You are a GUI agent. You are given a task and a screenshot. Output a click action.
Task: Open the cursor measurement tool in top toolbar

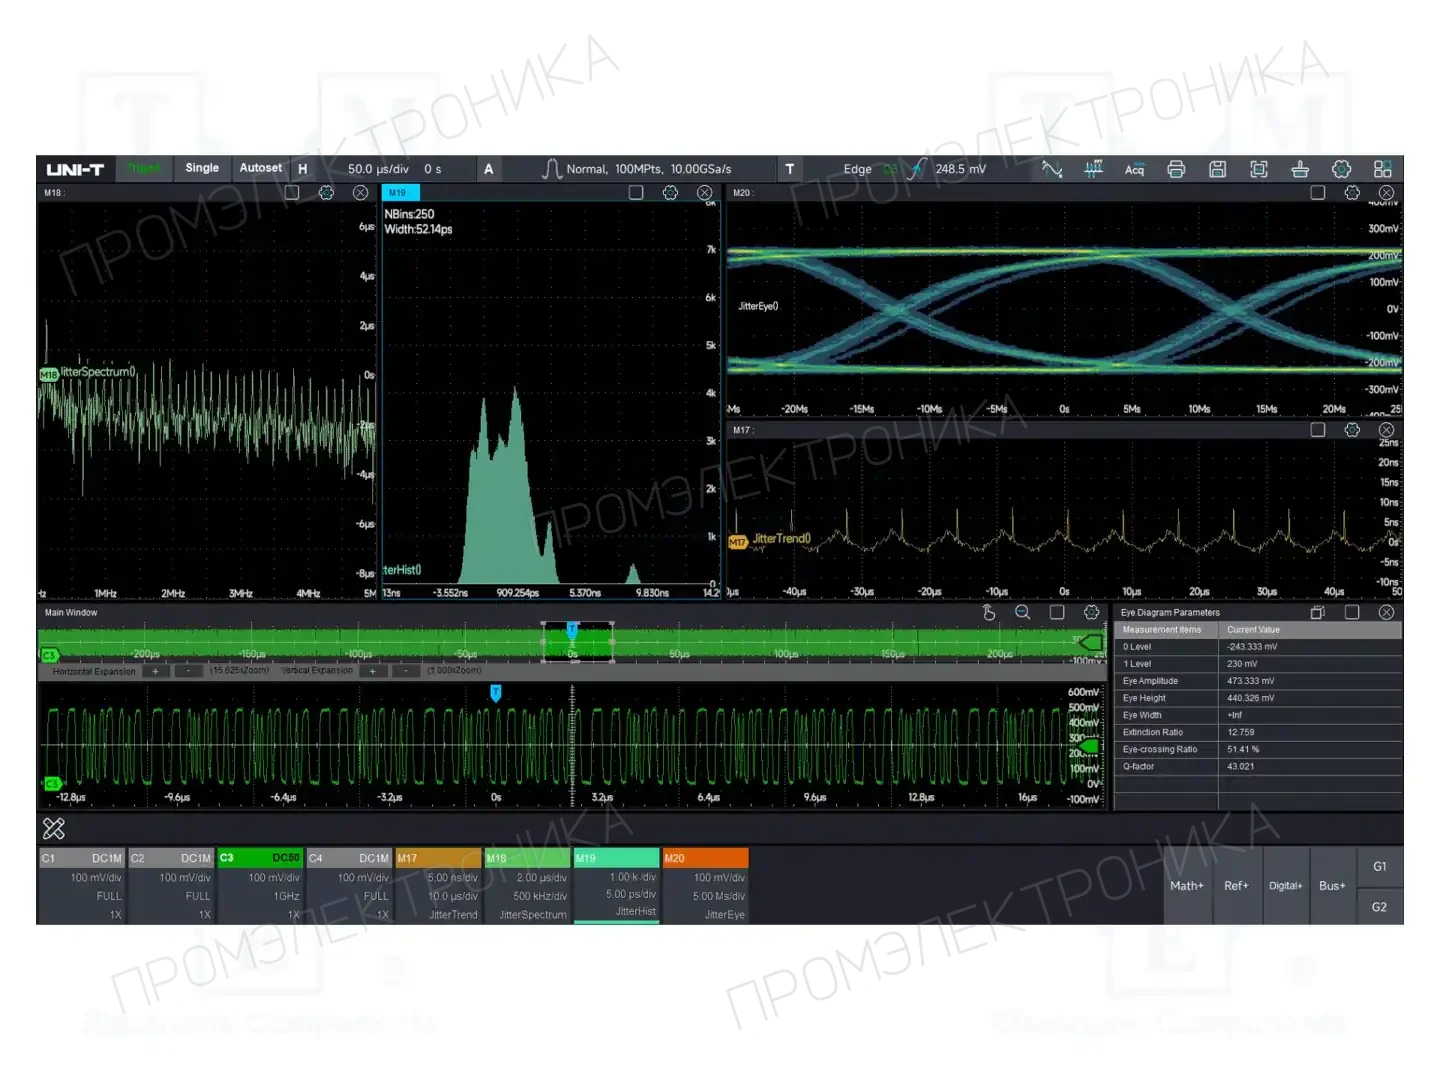pos(1052,169)
